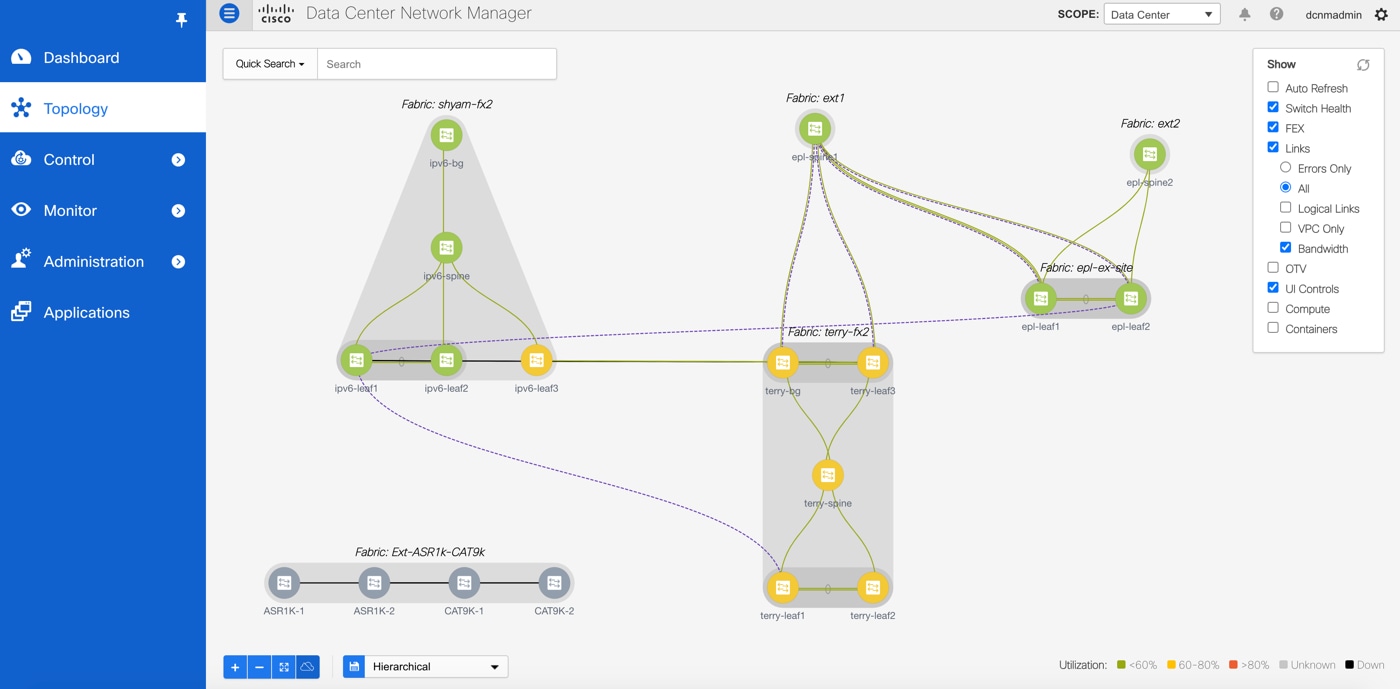Viewport: 1400px width, 689px height.
Task: Select the ipv6-leaf2 switch node
Action: [x=446, y=360]
